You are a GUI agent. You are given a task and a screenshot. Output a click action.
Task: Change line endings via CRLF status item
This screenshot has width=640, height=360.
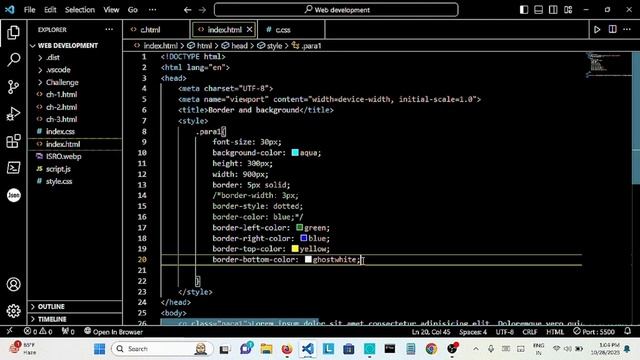(529, 332)
